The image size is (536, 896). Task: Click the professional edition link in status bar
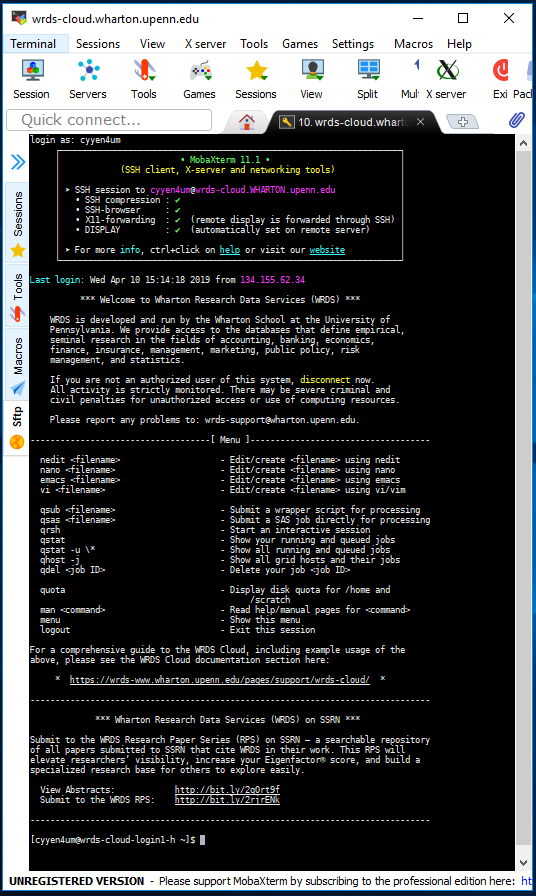click(x=526, y=881)
